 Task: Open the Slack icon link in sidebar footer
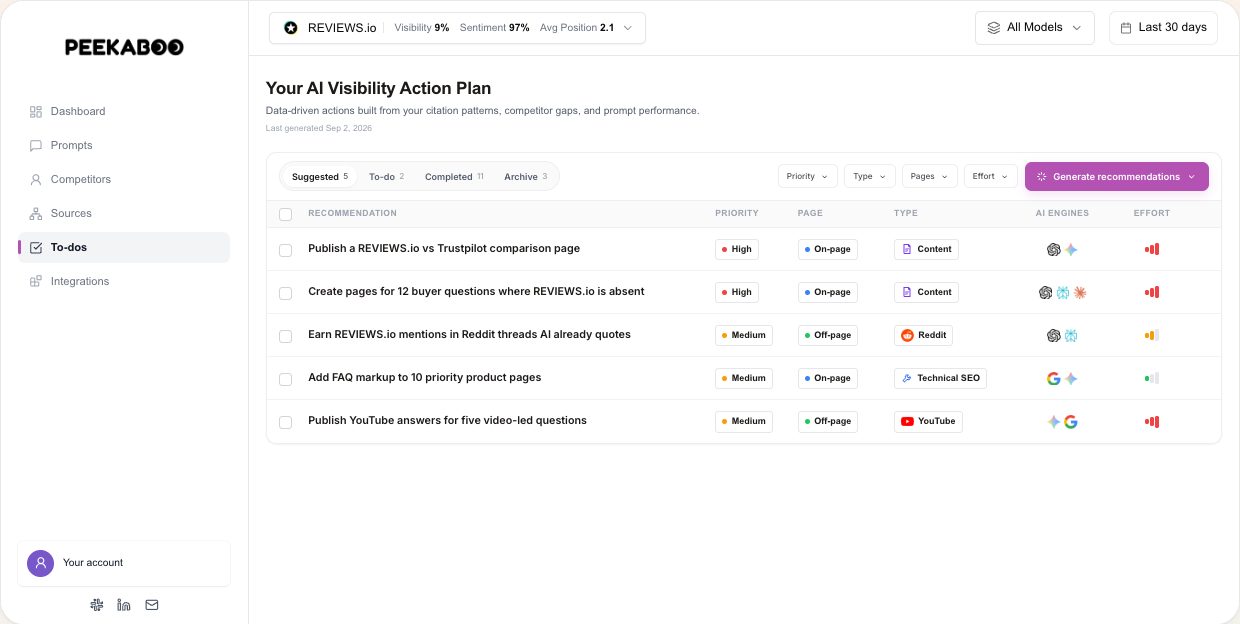point(96,605)
